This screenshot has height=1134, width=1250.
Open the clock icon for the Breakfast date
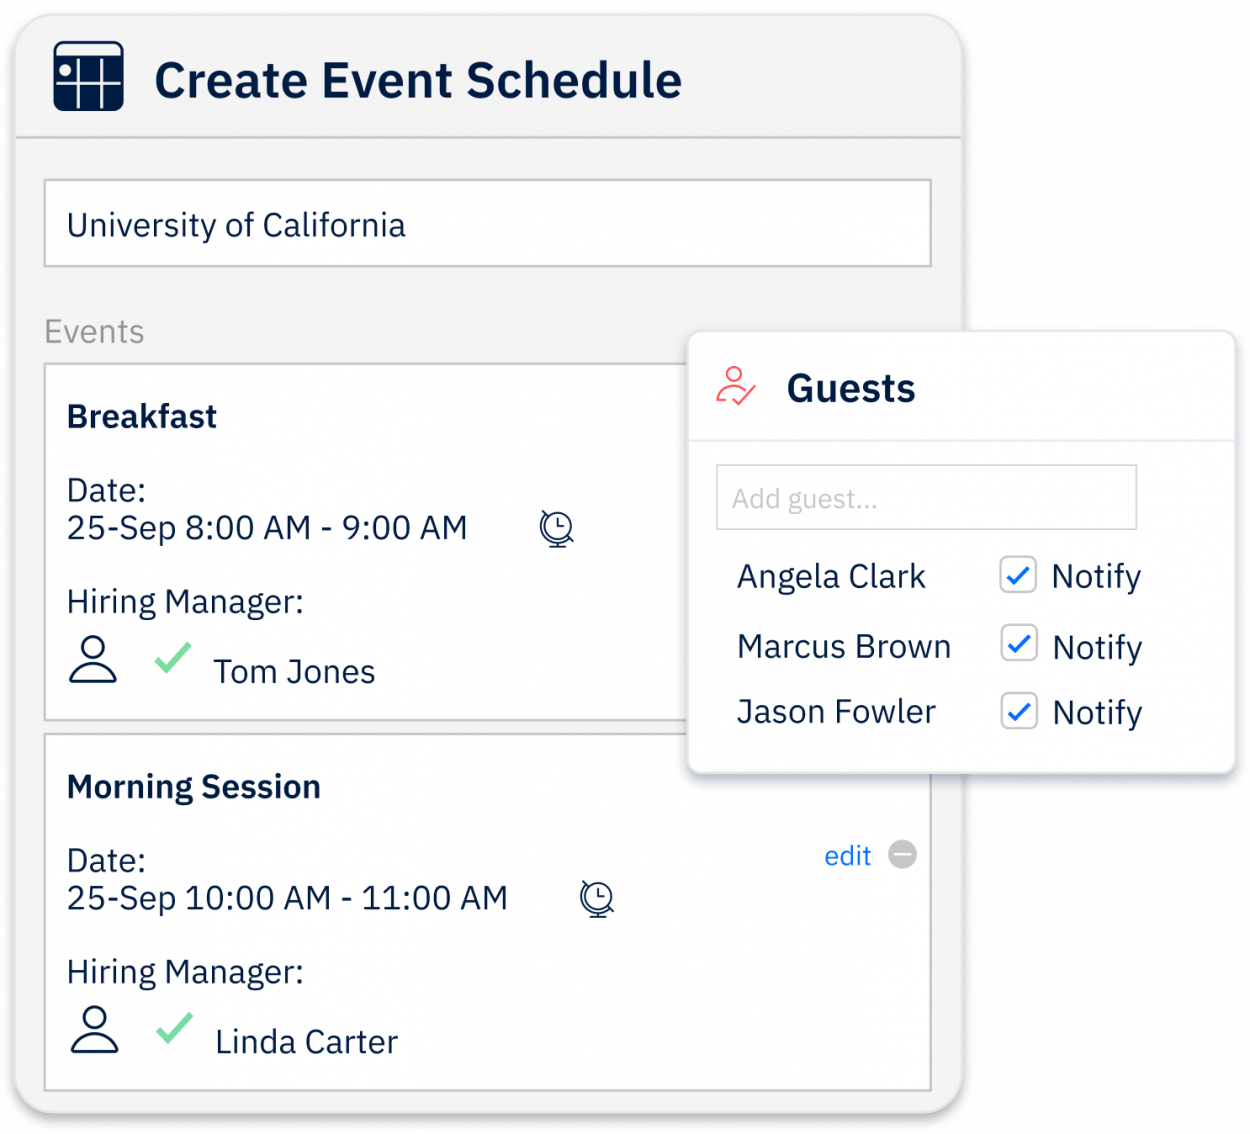pos(556,529)
